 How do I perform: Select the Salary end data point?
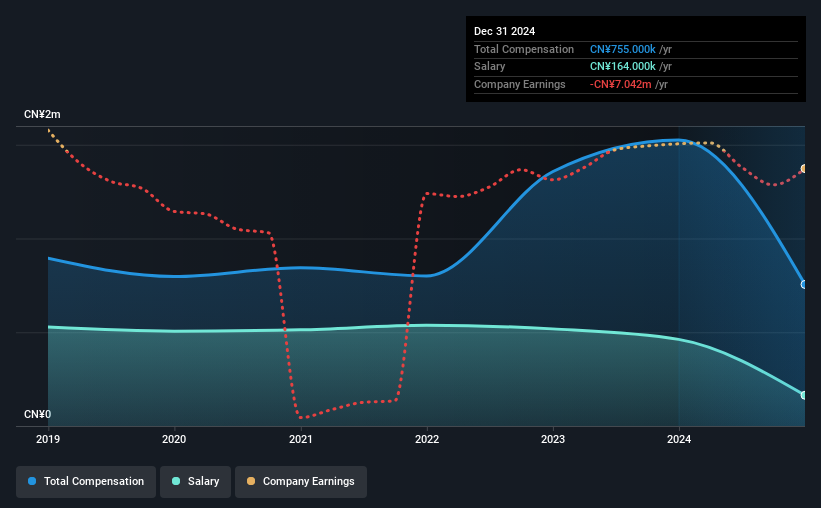tap(804, 395)
